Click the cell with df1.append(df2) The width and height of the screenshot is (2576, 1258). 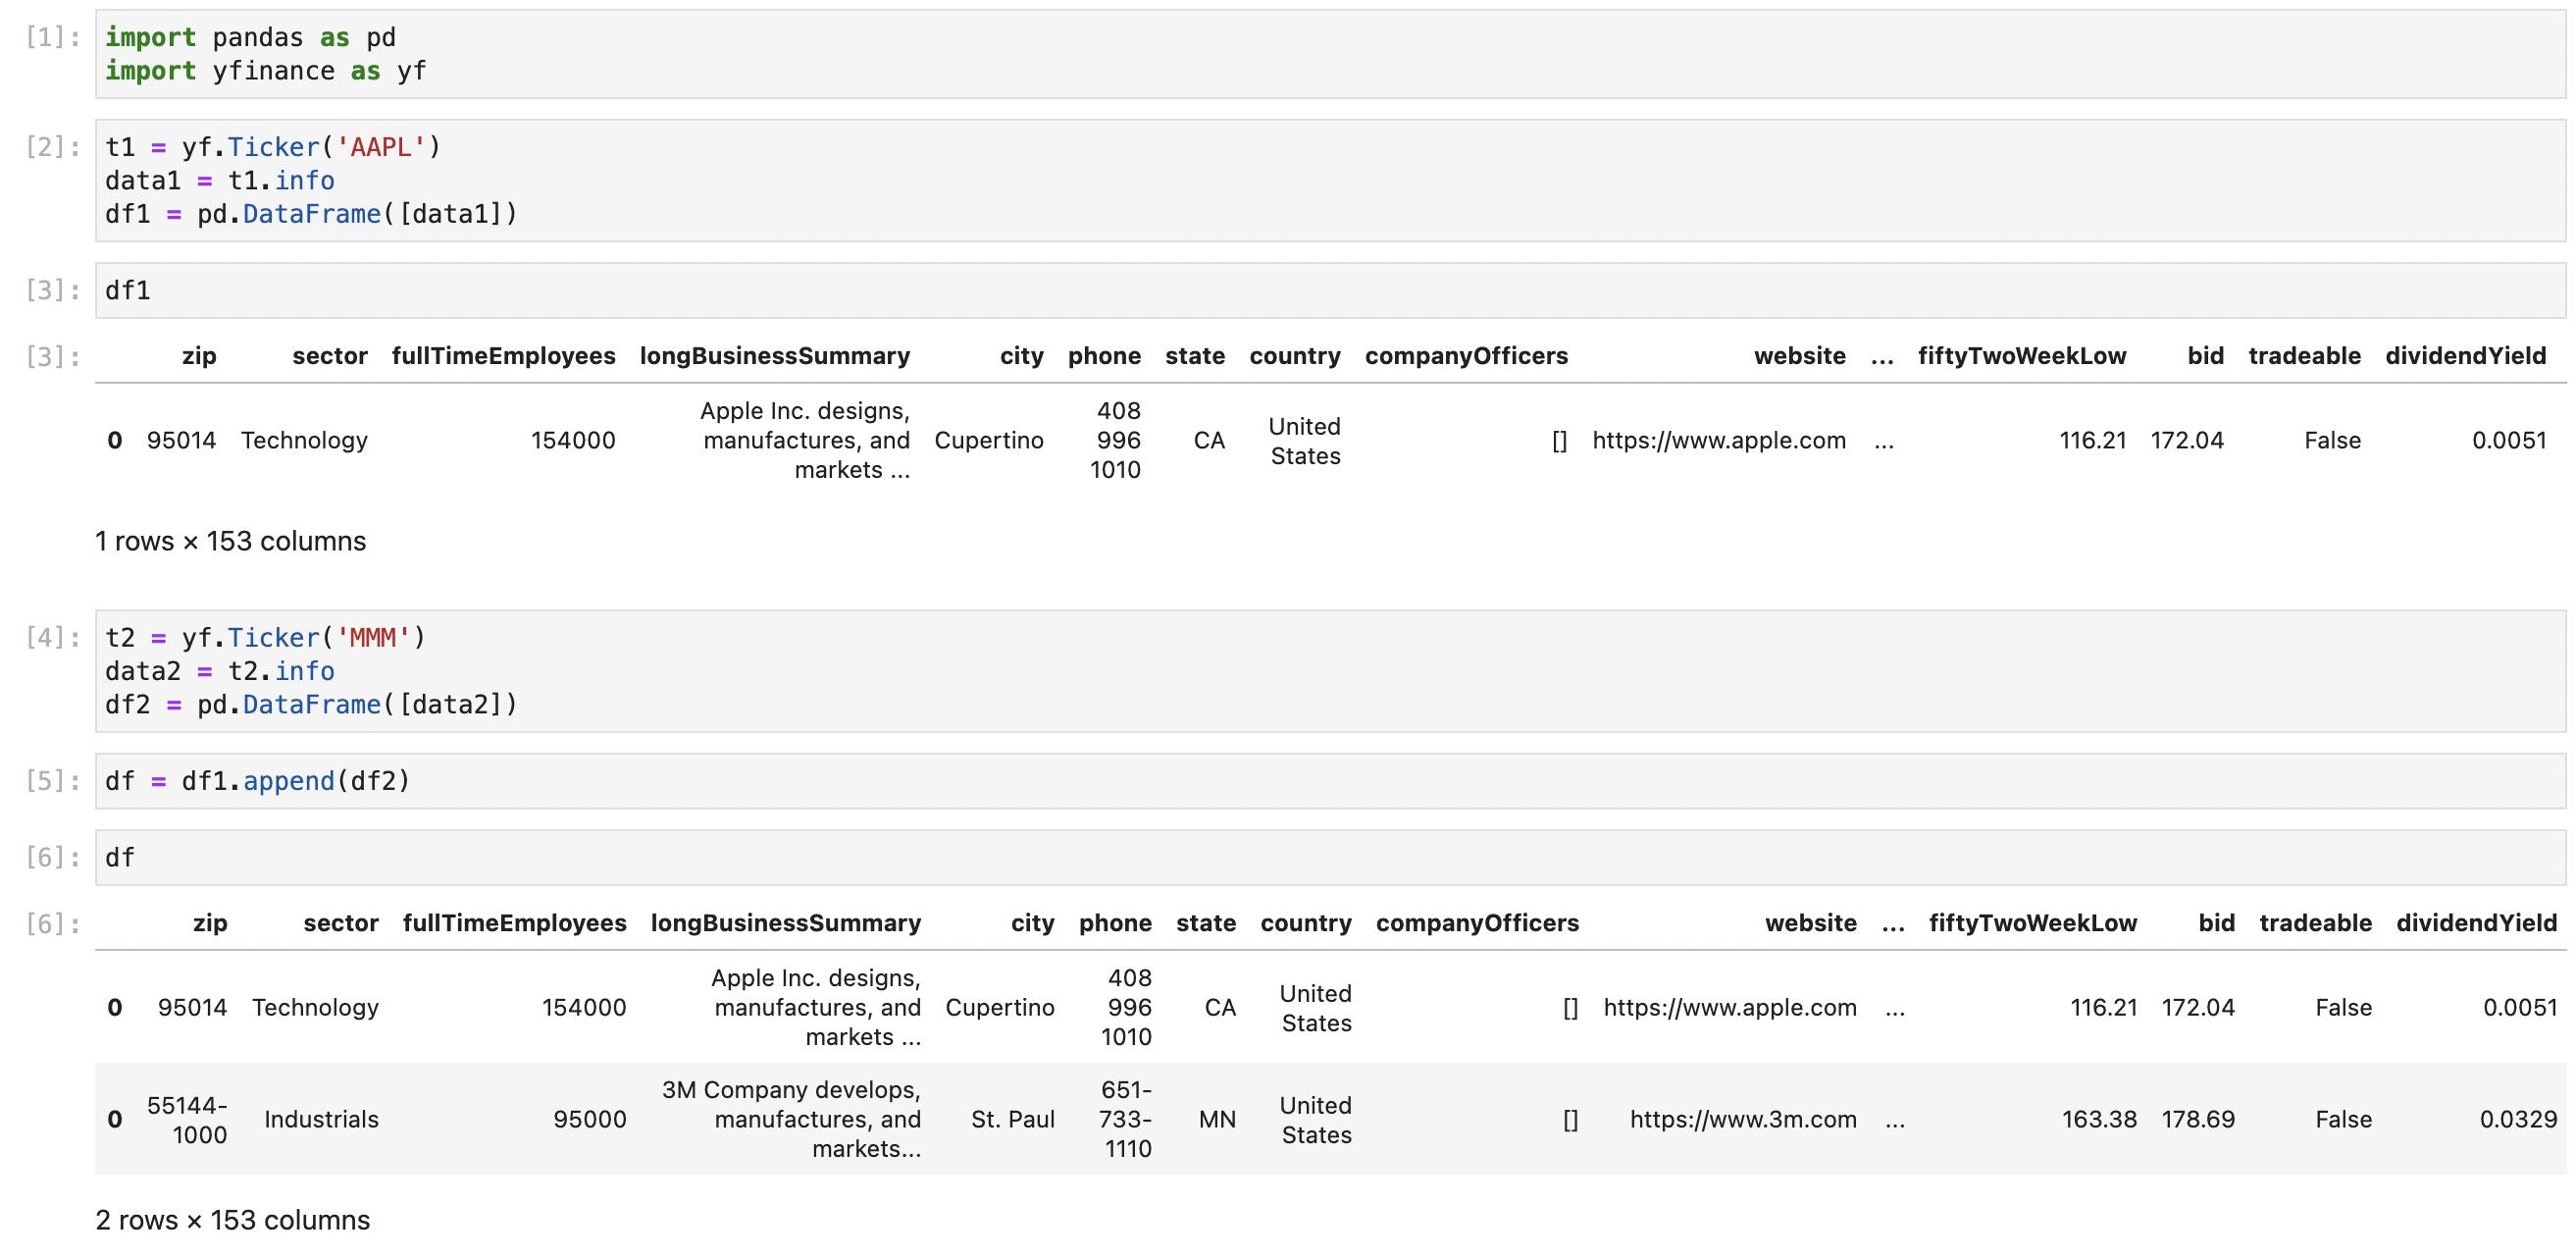tap(1330, 781)
